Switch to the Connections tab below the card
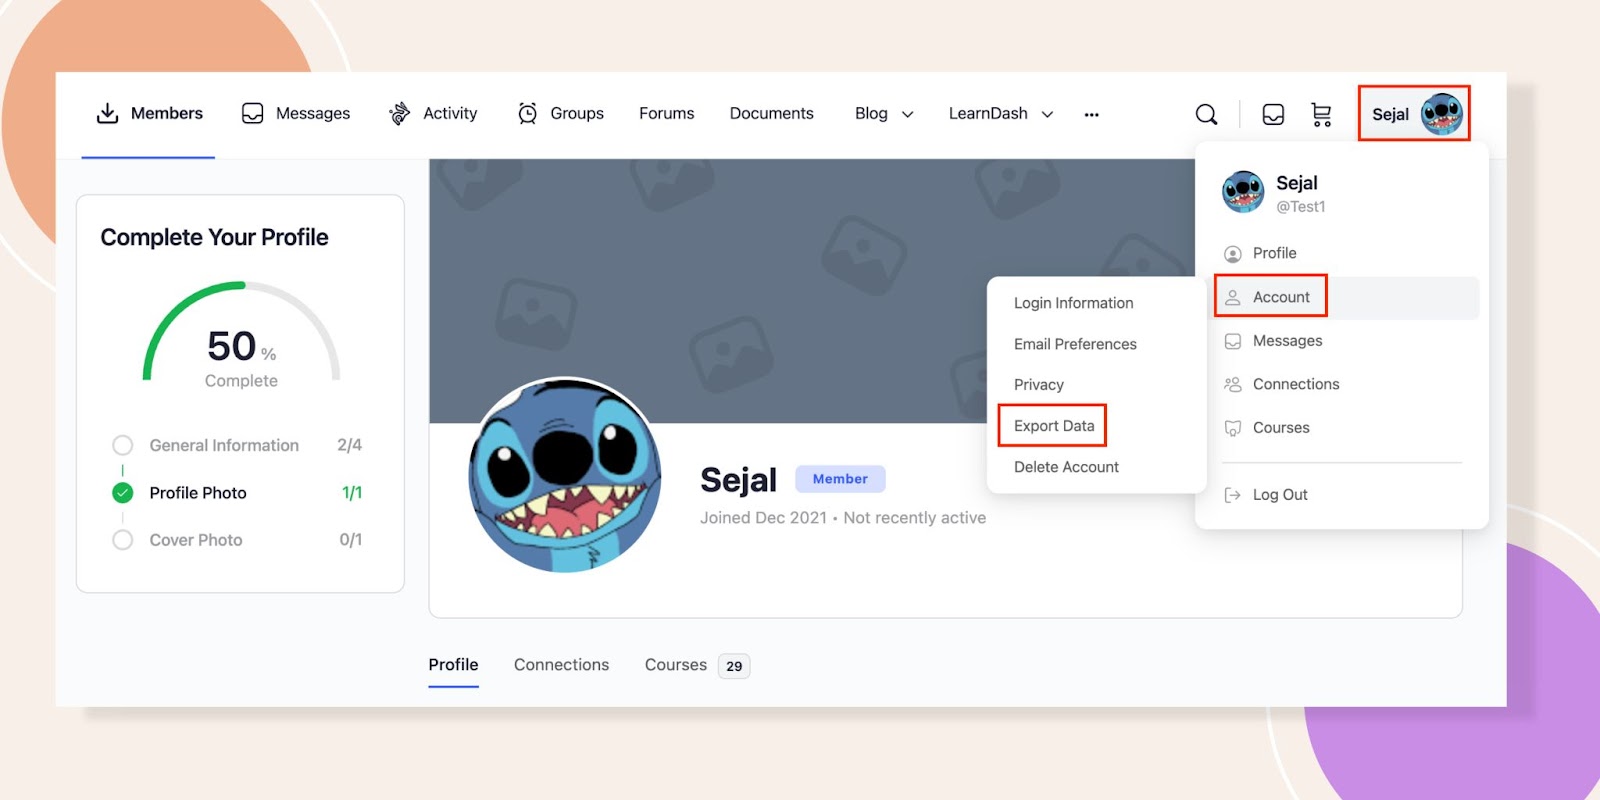 point(561,665)
